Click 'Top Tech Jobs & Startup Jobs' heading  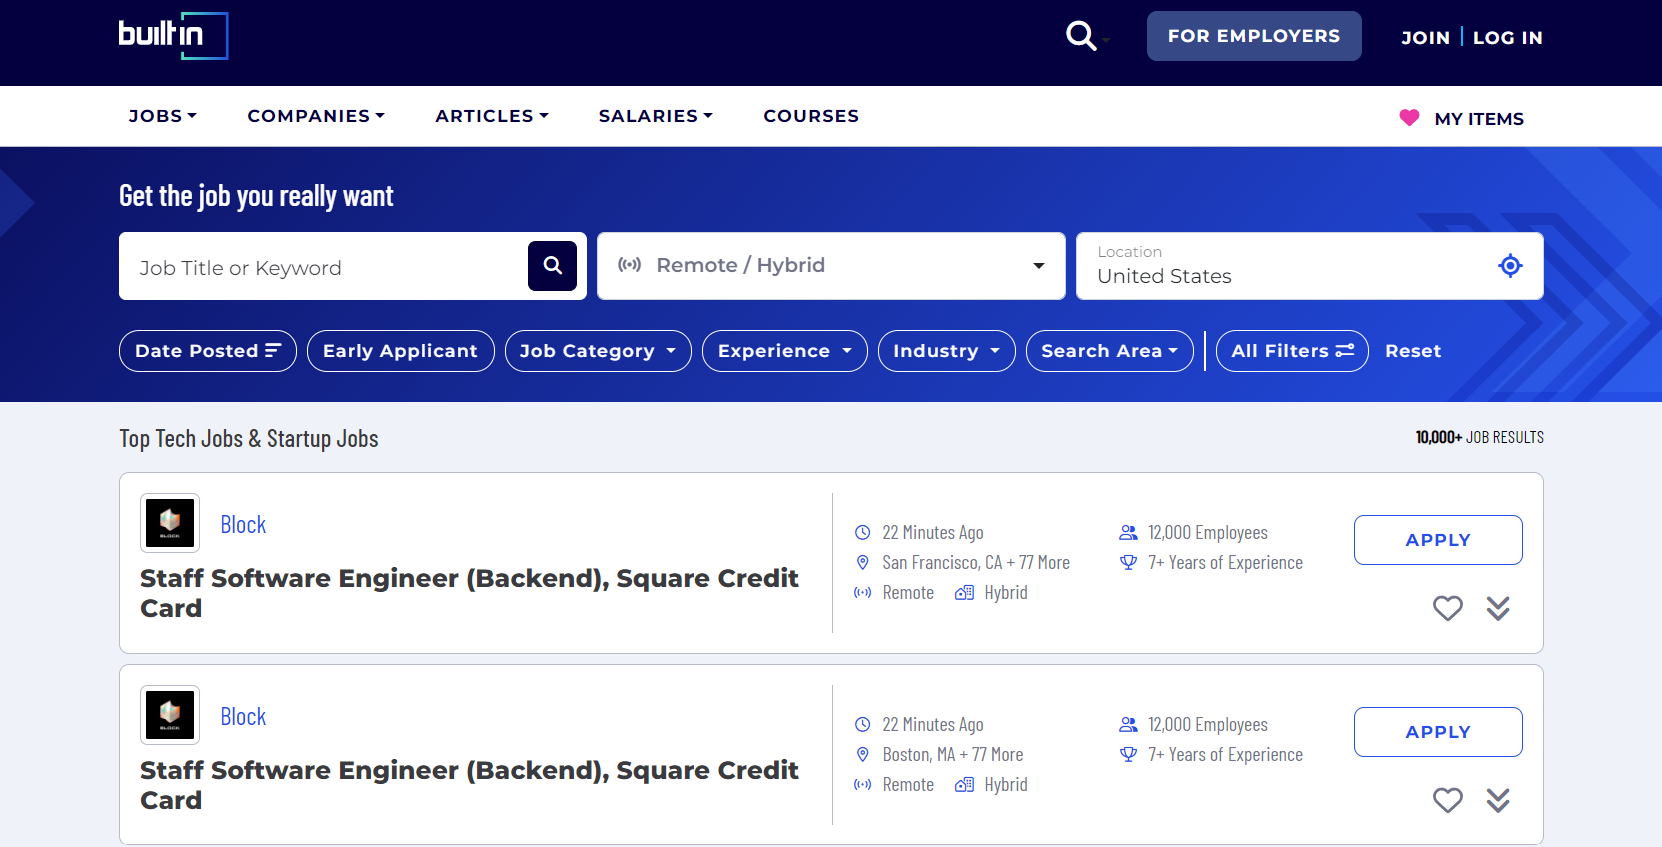(x=249, y=439)
